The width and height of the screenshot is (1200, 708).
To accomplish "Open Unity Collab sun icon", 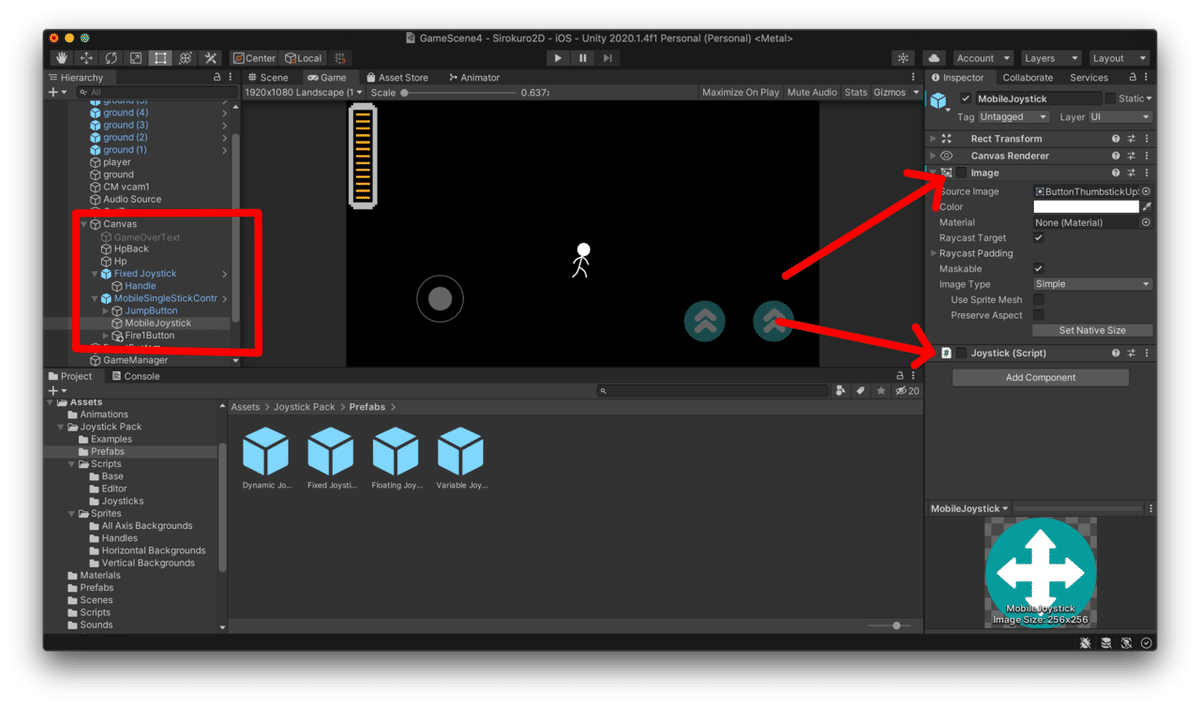I will [x=903, y=58].
